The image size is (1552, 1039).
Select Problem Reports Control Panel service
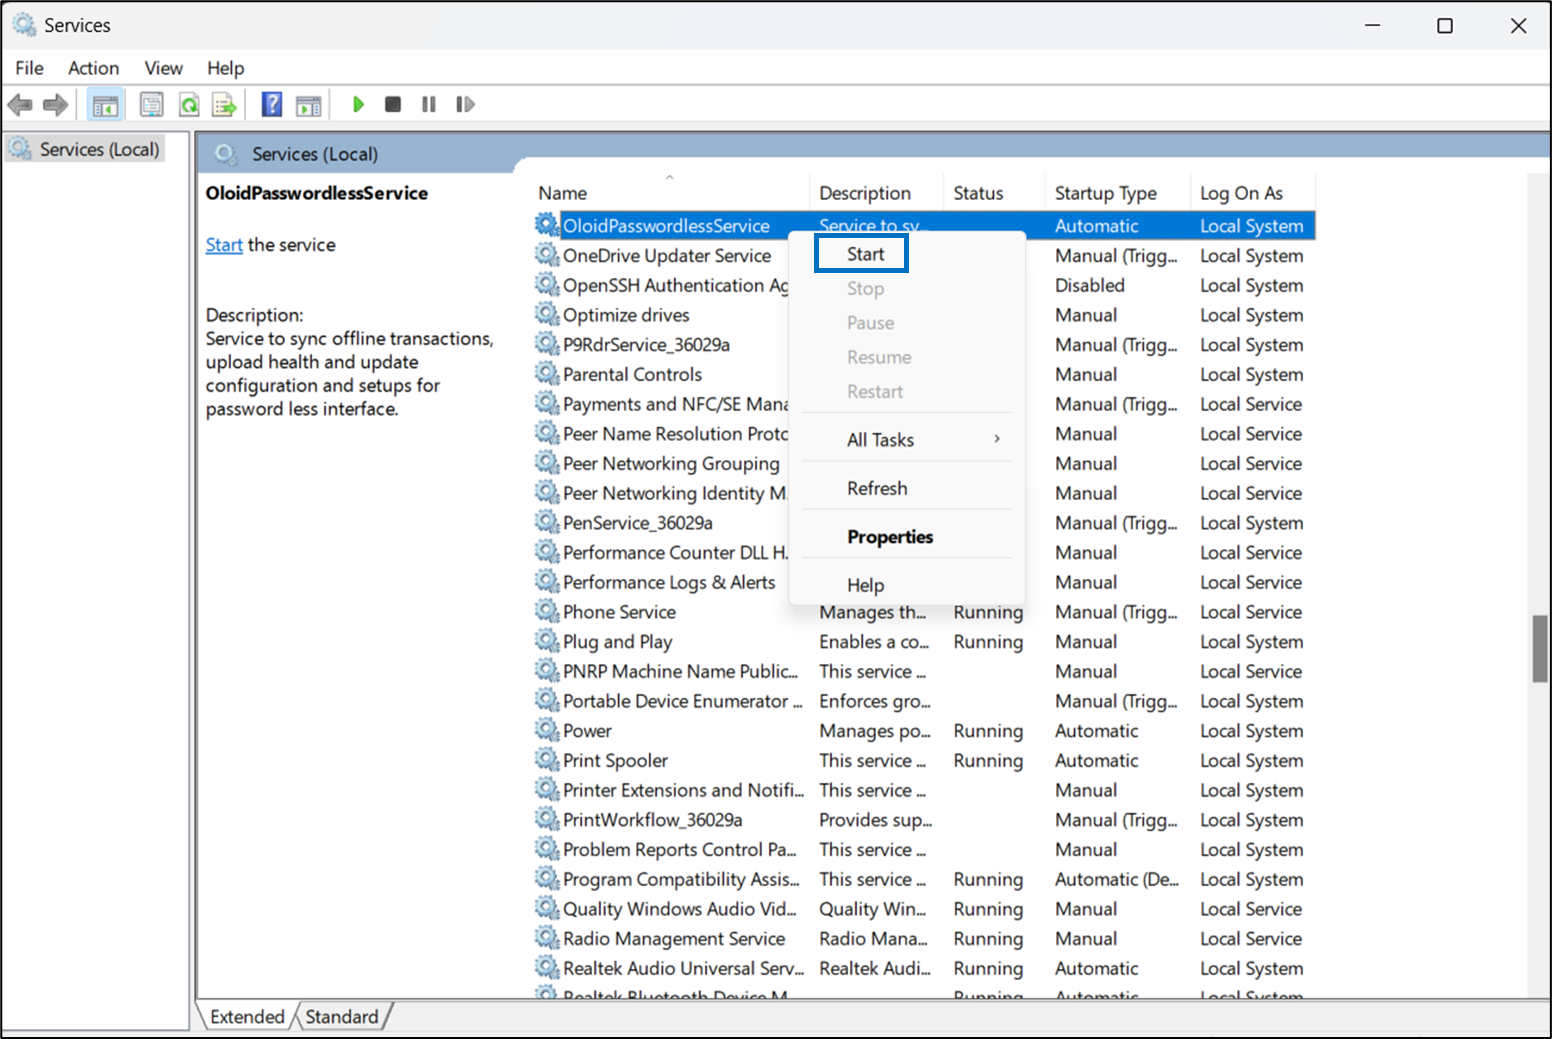(x=680, y=849)
